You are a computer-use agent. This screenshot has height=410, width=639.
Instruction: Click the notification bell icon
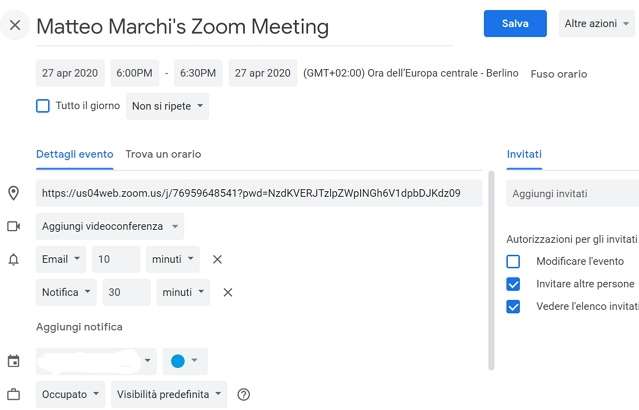pos(14,260)
